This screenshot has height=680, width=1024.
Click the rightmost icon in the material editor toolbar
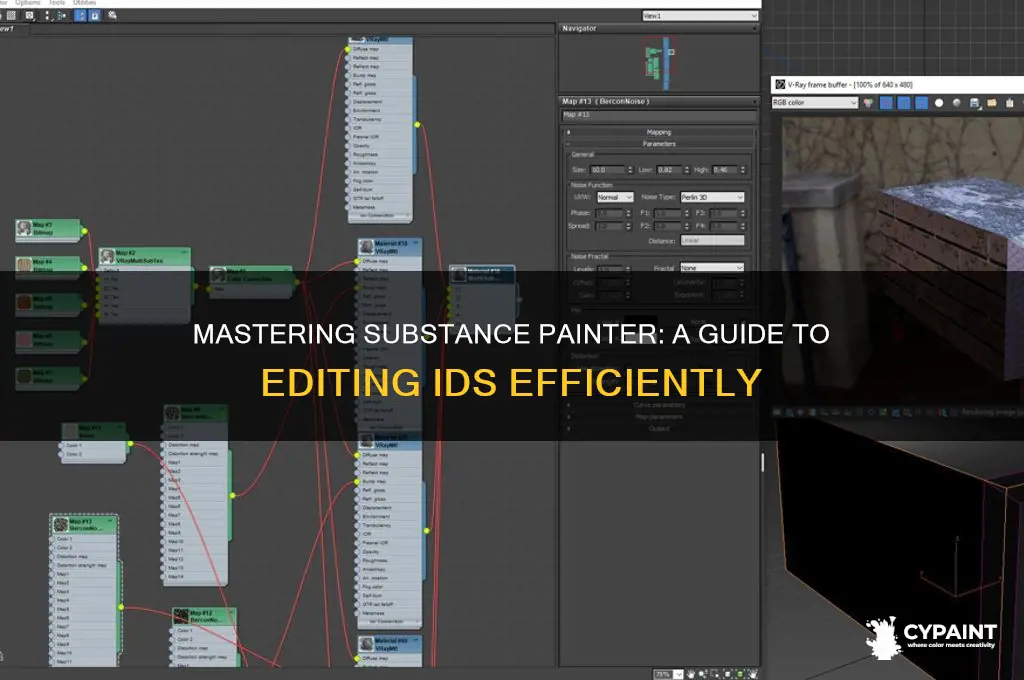pos(112,15)
